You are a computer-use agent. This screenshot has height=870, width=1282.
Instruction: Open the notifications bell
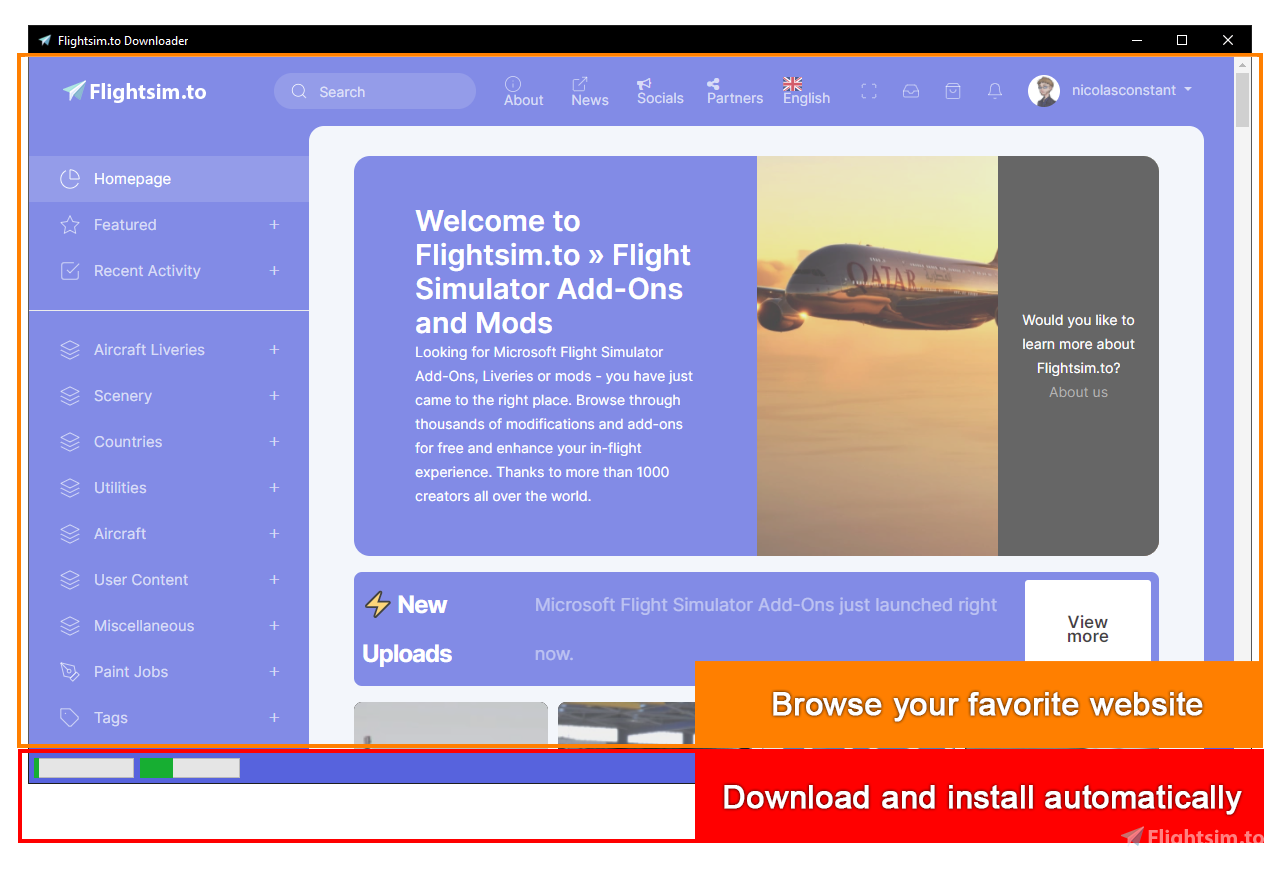(x=995, y=91)
